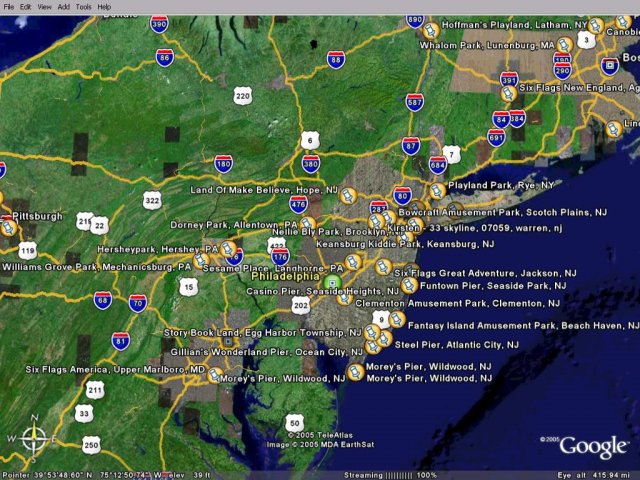The height and width of the screenshot is (480, 640).
Task: Click the Story Book Land pushpin icon
Action: click(371, 332)
